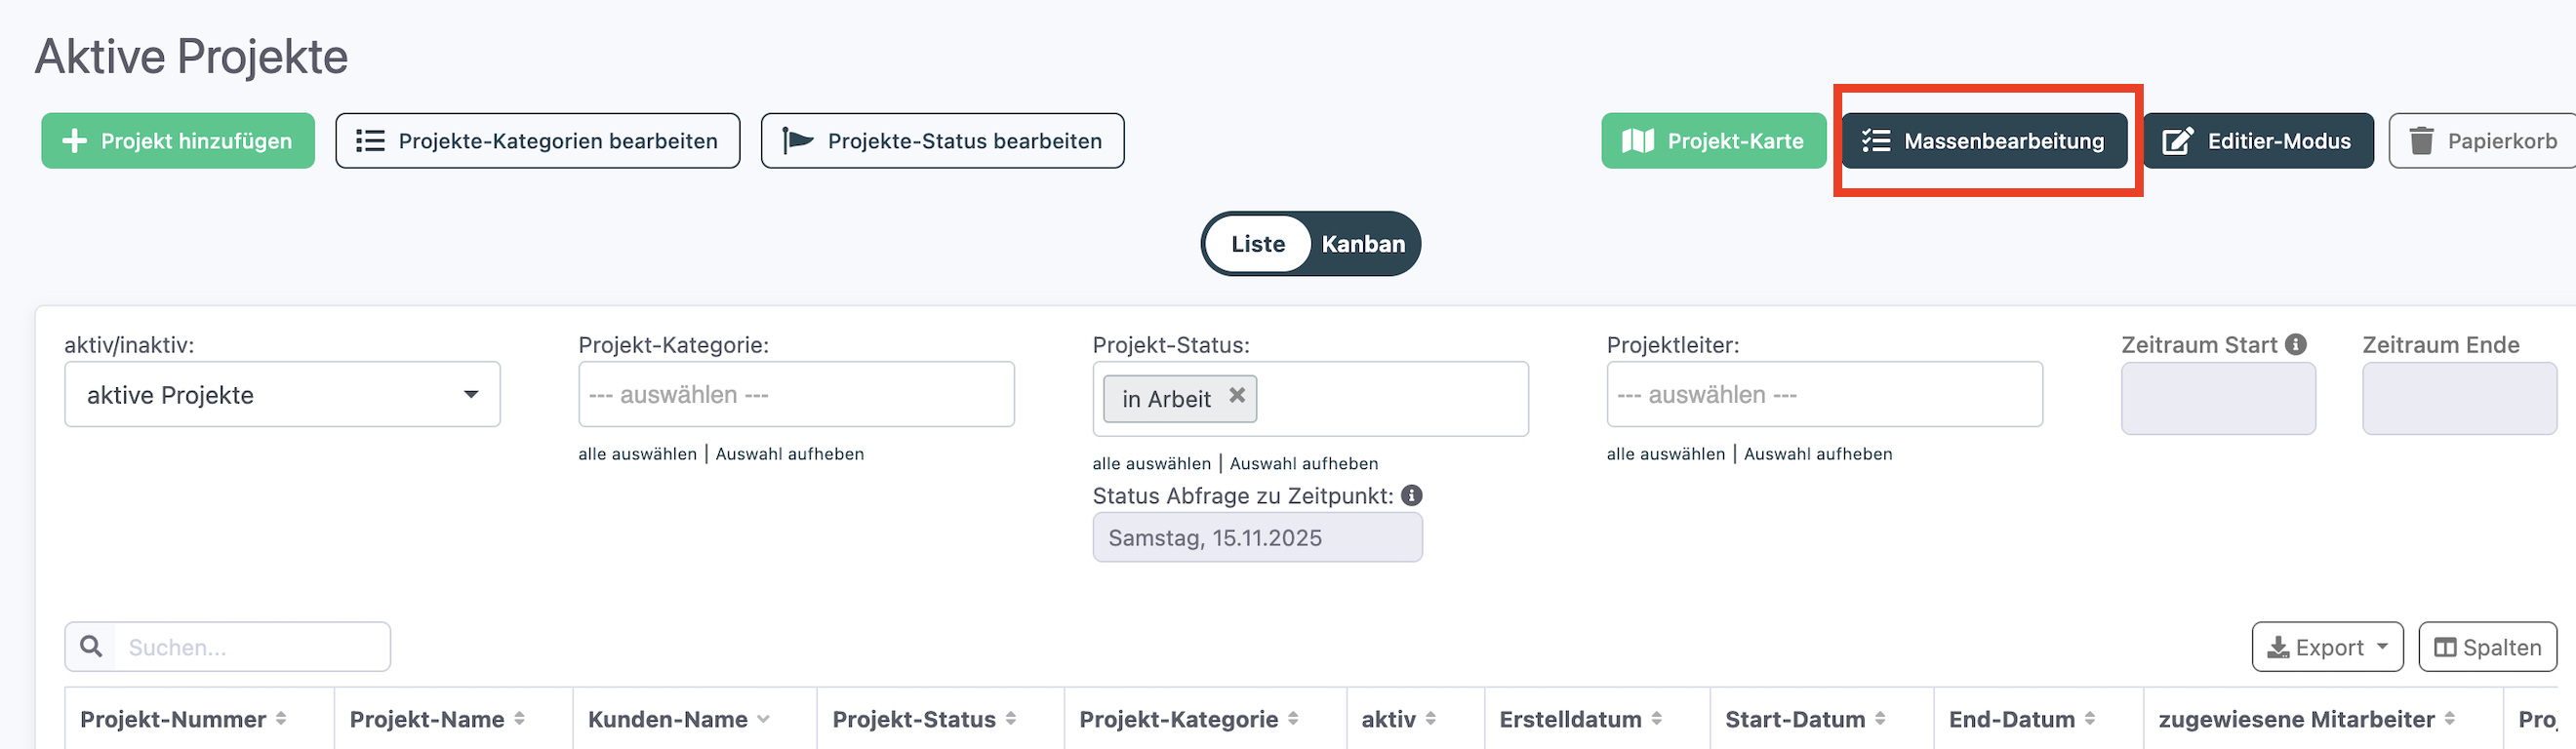This screenshot has height=749, width=2576.
Task: Click the info icon beside Zeitraum Start
Action: pyautogui.click(x=2296, y=344)
